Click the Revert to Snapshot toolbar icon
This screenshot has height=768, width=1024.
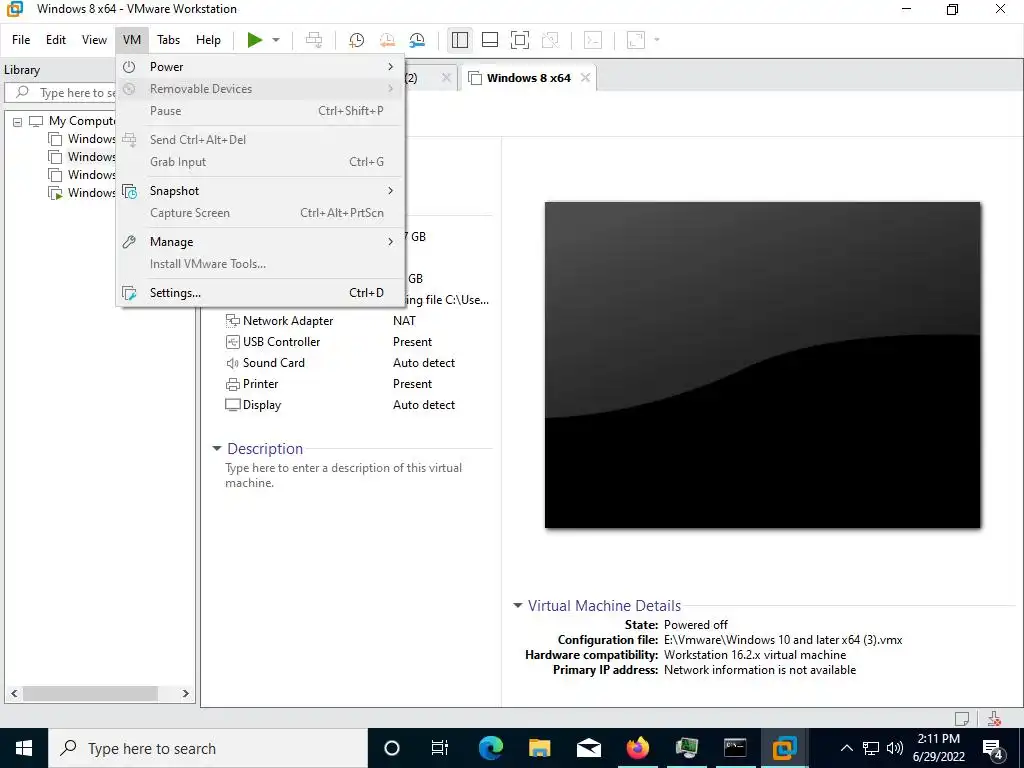click(387, 40)
